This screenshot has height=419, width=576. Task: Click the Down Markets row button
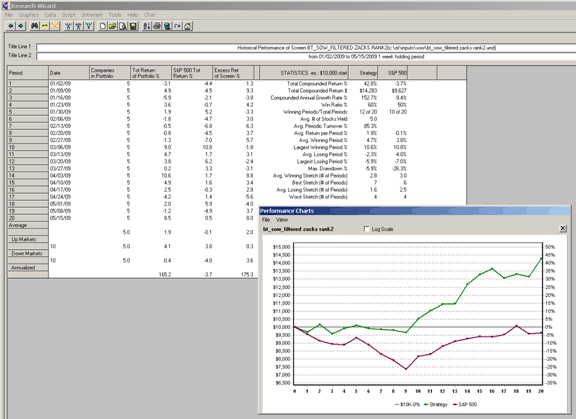point(26,253)
